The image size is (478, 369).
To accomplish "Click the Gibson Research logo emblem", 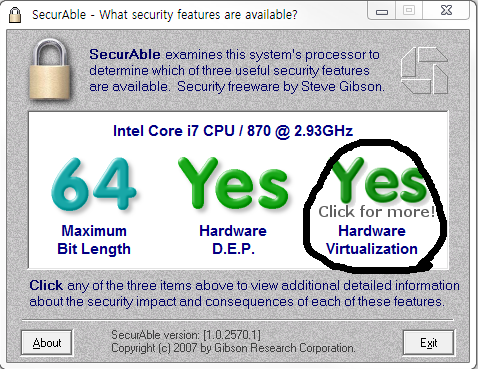I will click(x=424, y=70).
